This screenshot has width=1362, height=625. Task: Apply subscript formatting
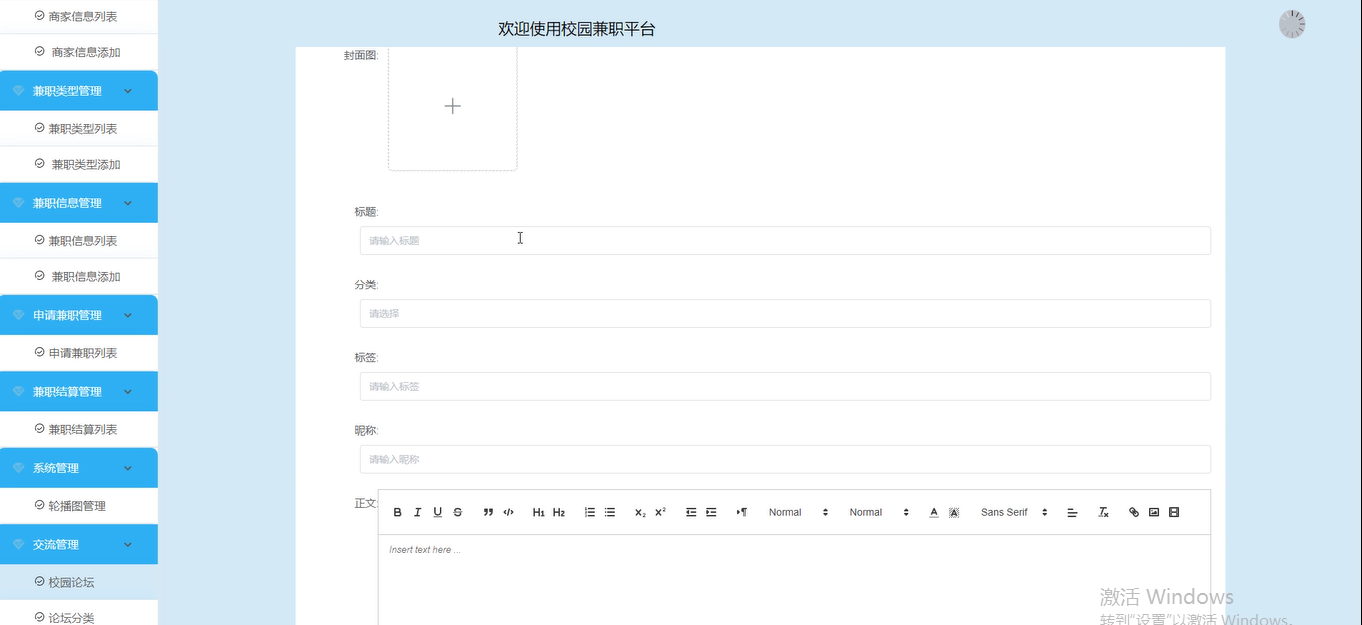640,512
